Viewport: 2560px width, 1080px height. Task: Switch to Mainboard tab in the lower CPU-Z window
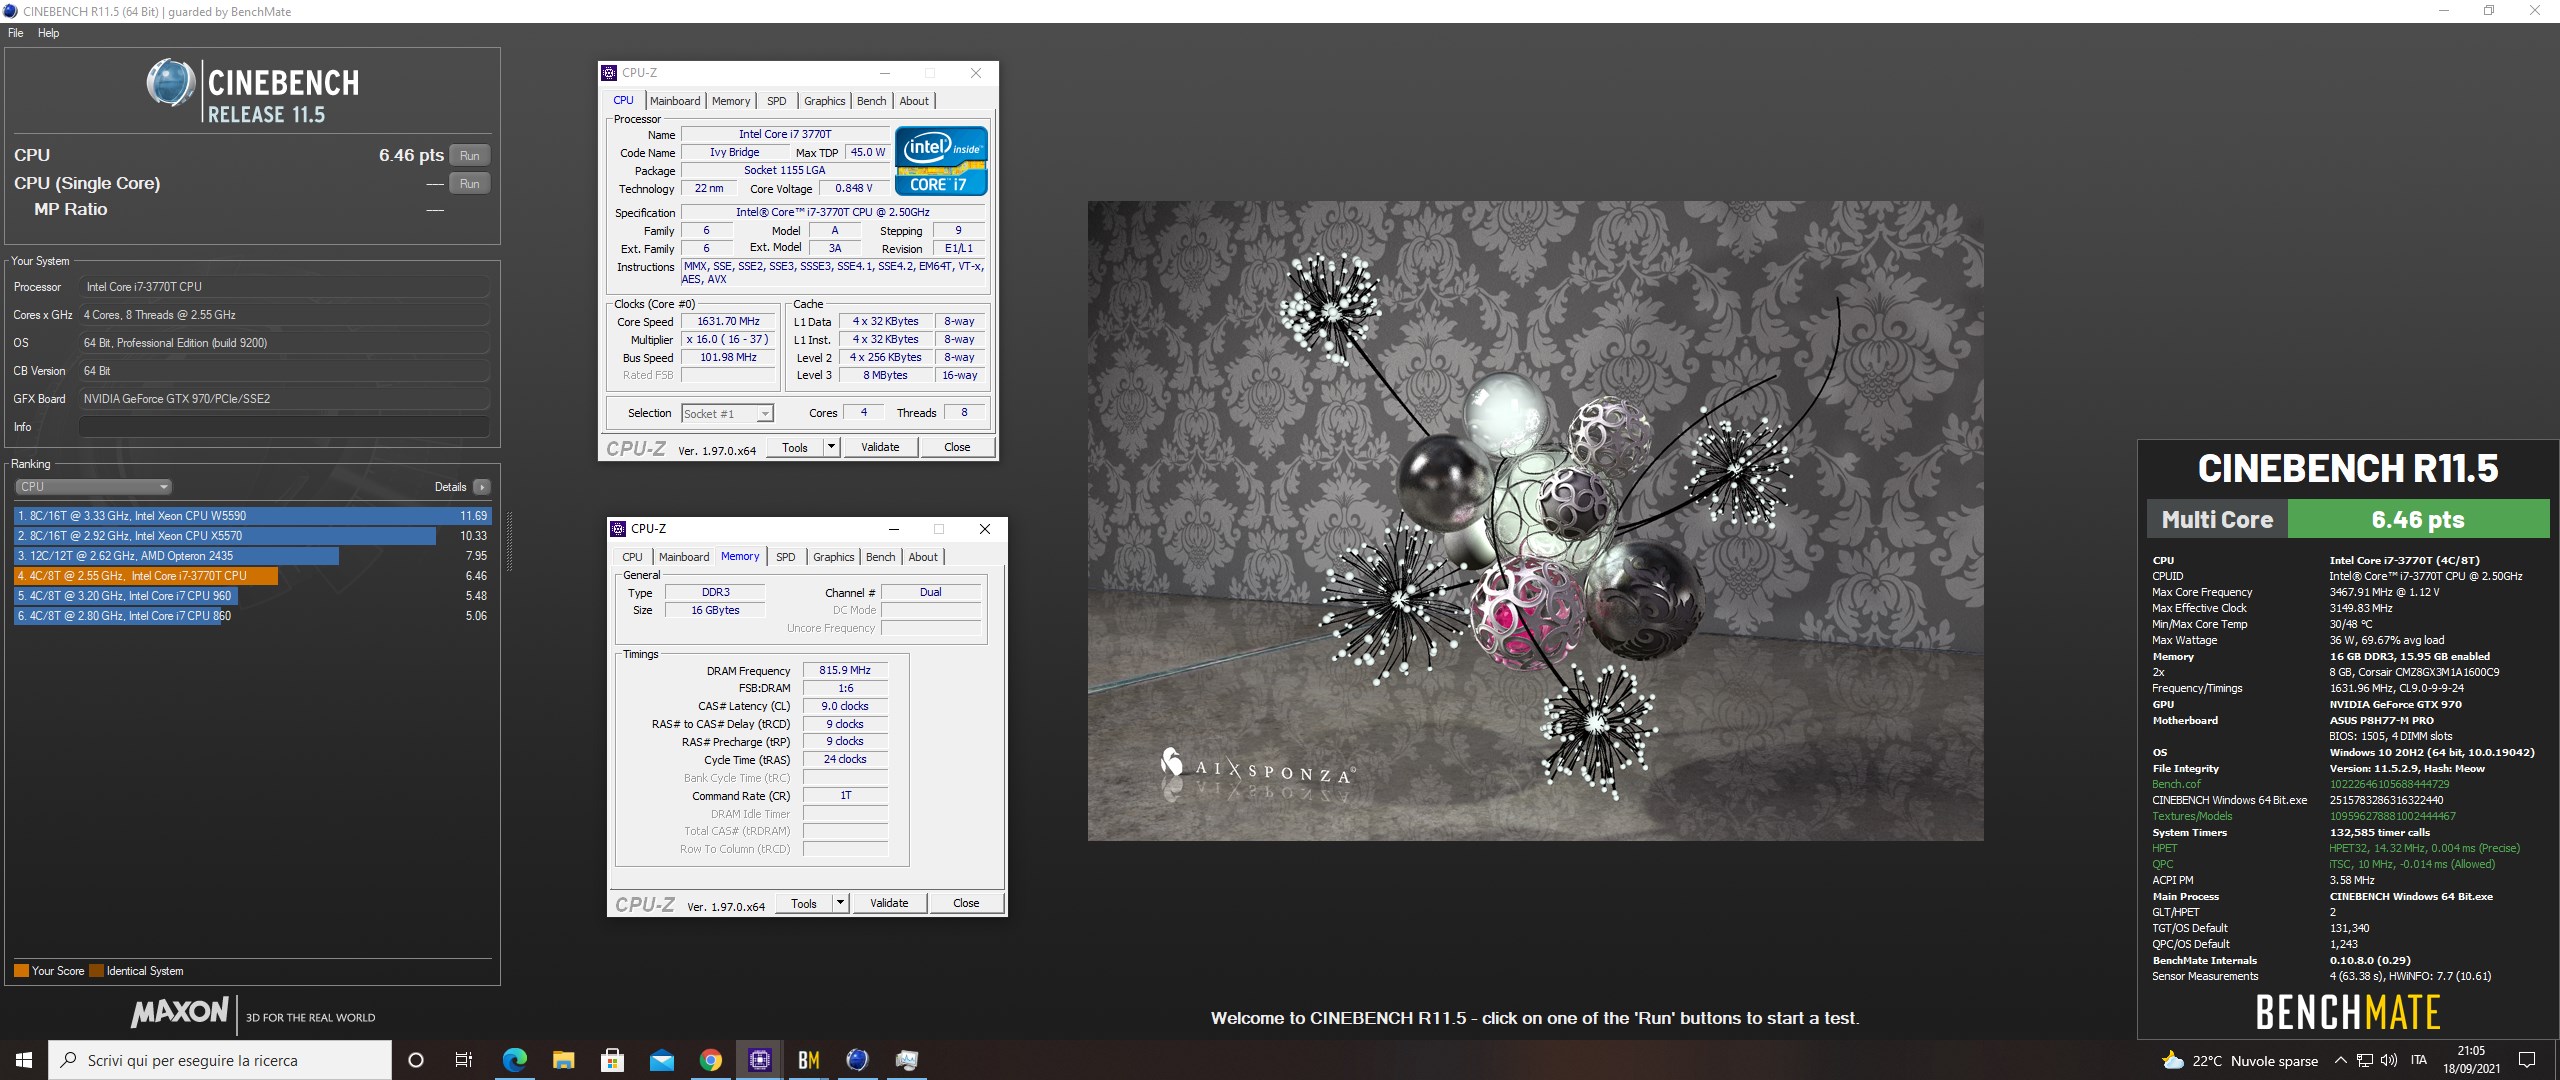pyautogui.click(x=684, y=557)
